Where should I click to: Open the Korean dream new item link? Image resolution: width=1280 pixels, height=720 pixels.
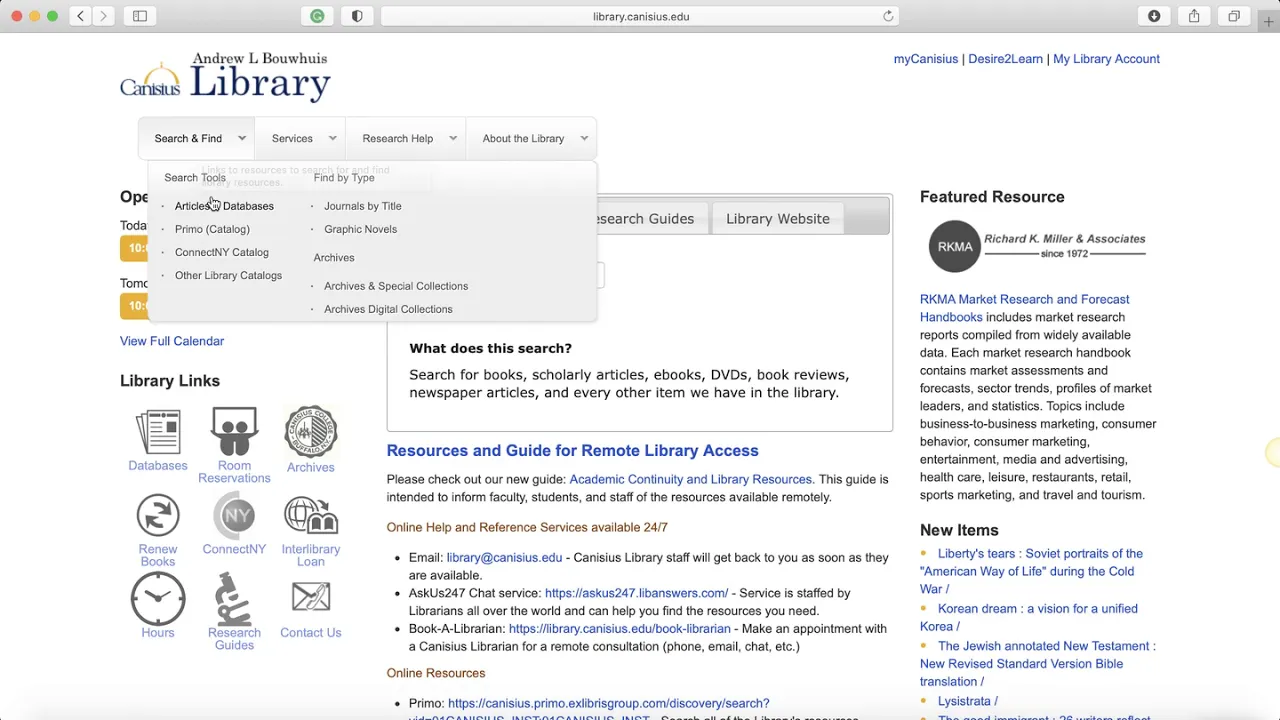pos(1028,617)
